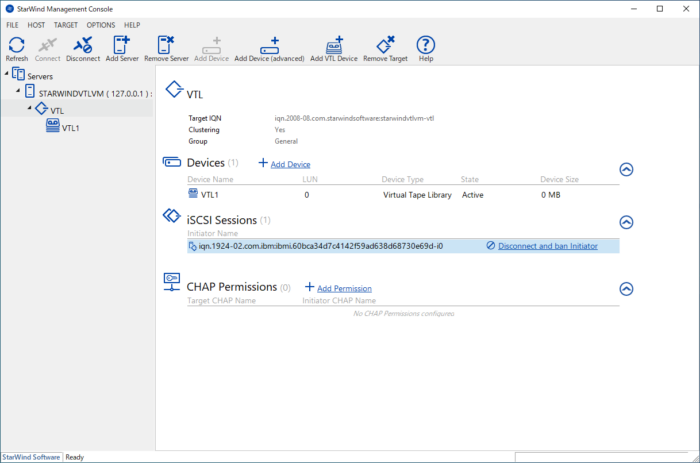Click the Target CHAP Name column header

click(x=221, y=300)
